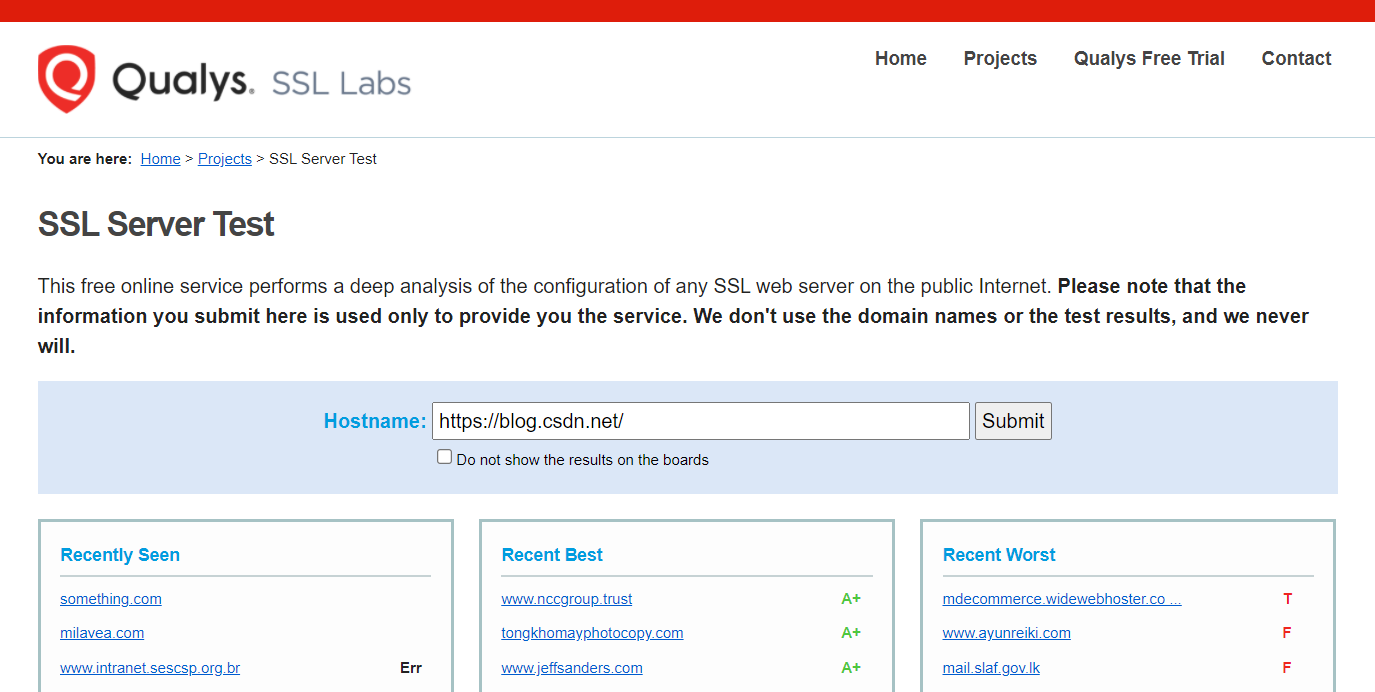Open the milavea.com result link
The height and width of the screenshot is (692, 1375).
point(101,633)
